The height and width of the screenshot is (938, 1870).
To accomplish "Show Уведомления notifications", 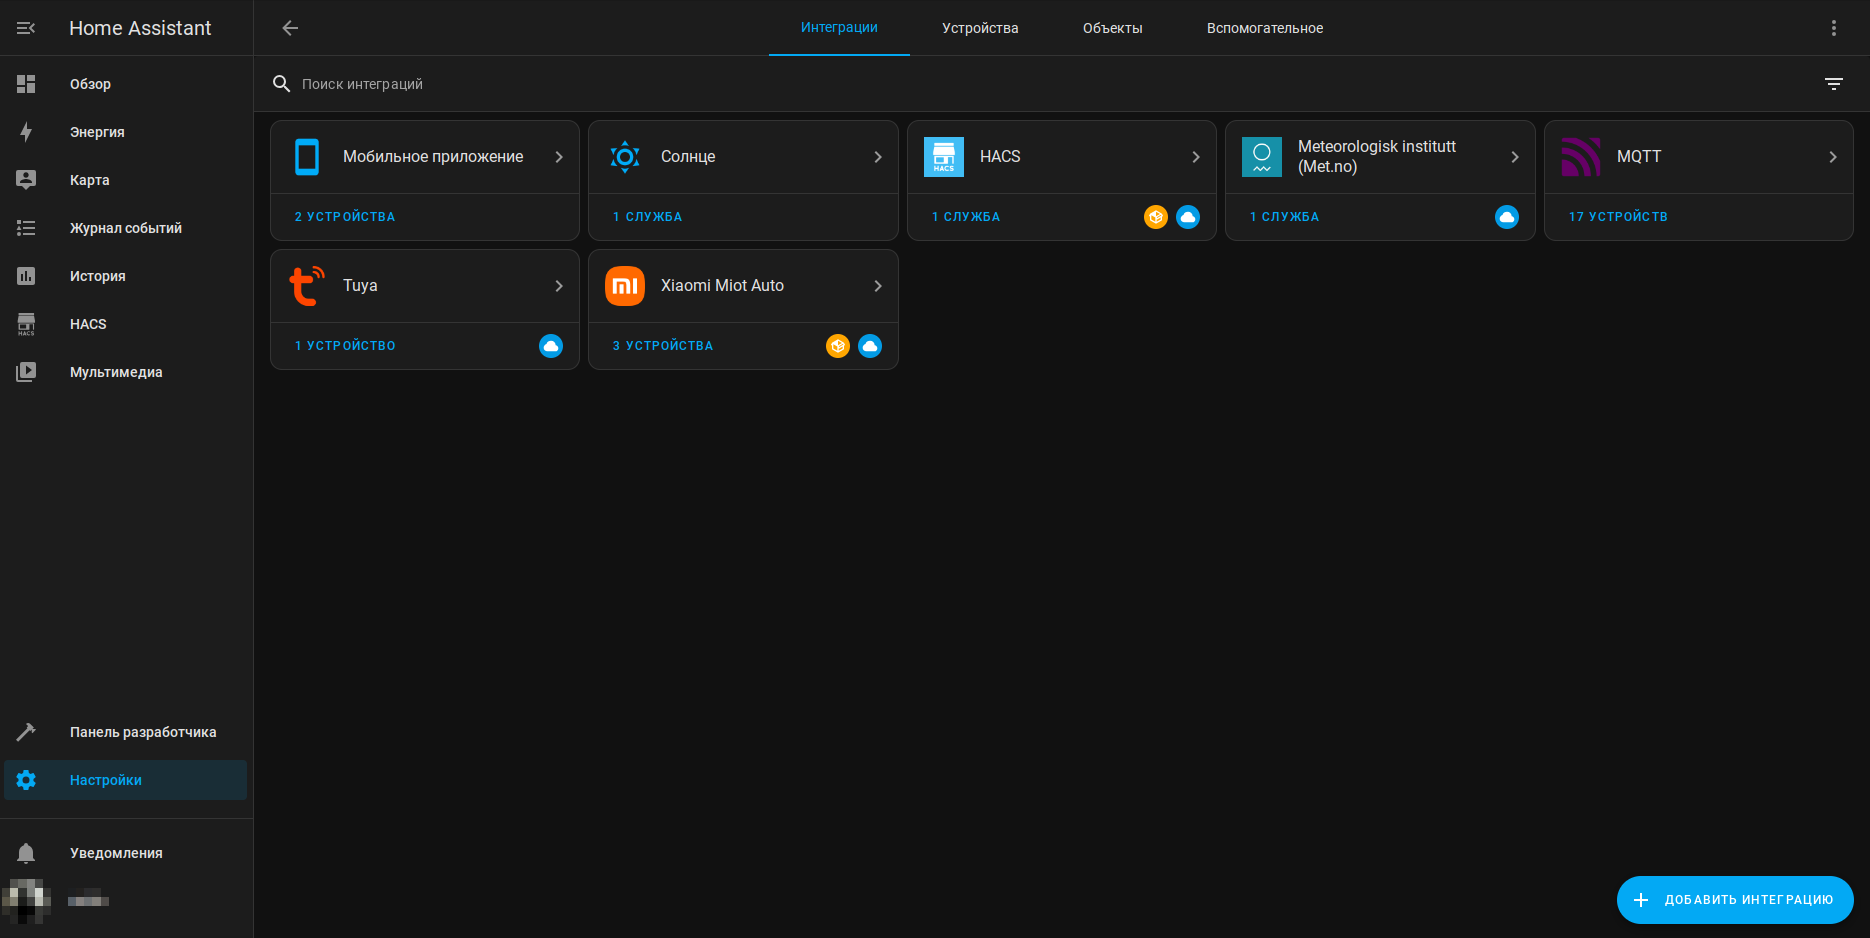I will (126, 853).
